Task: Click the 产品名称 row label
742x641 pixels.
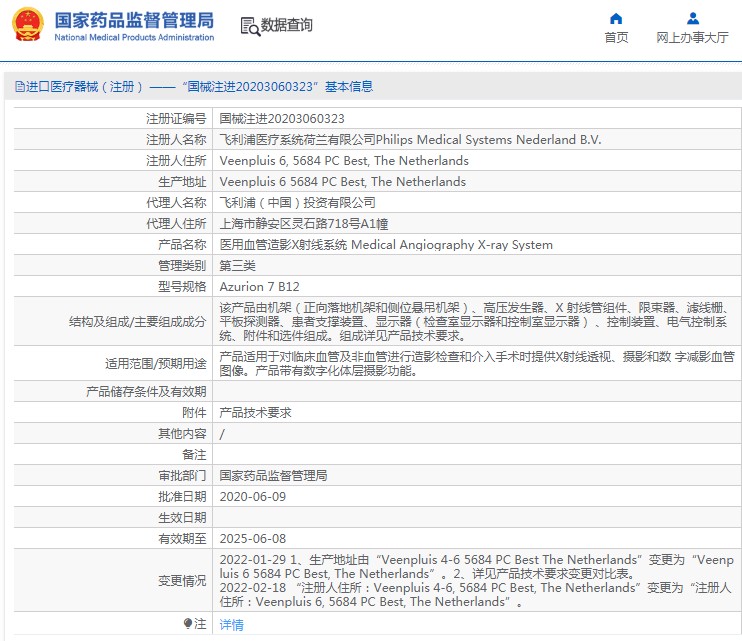Action: [x=182, y=245]
